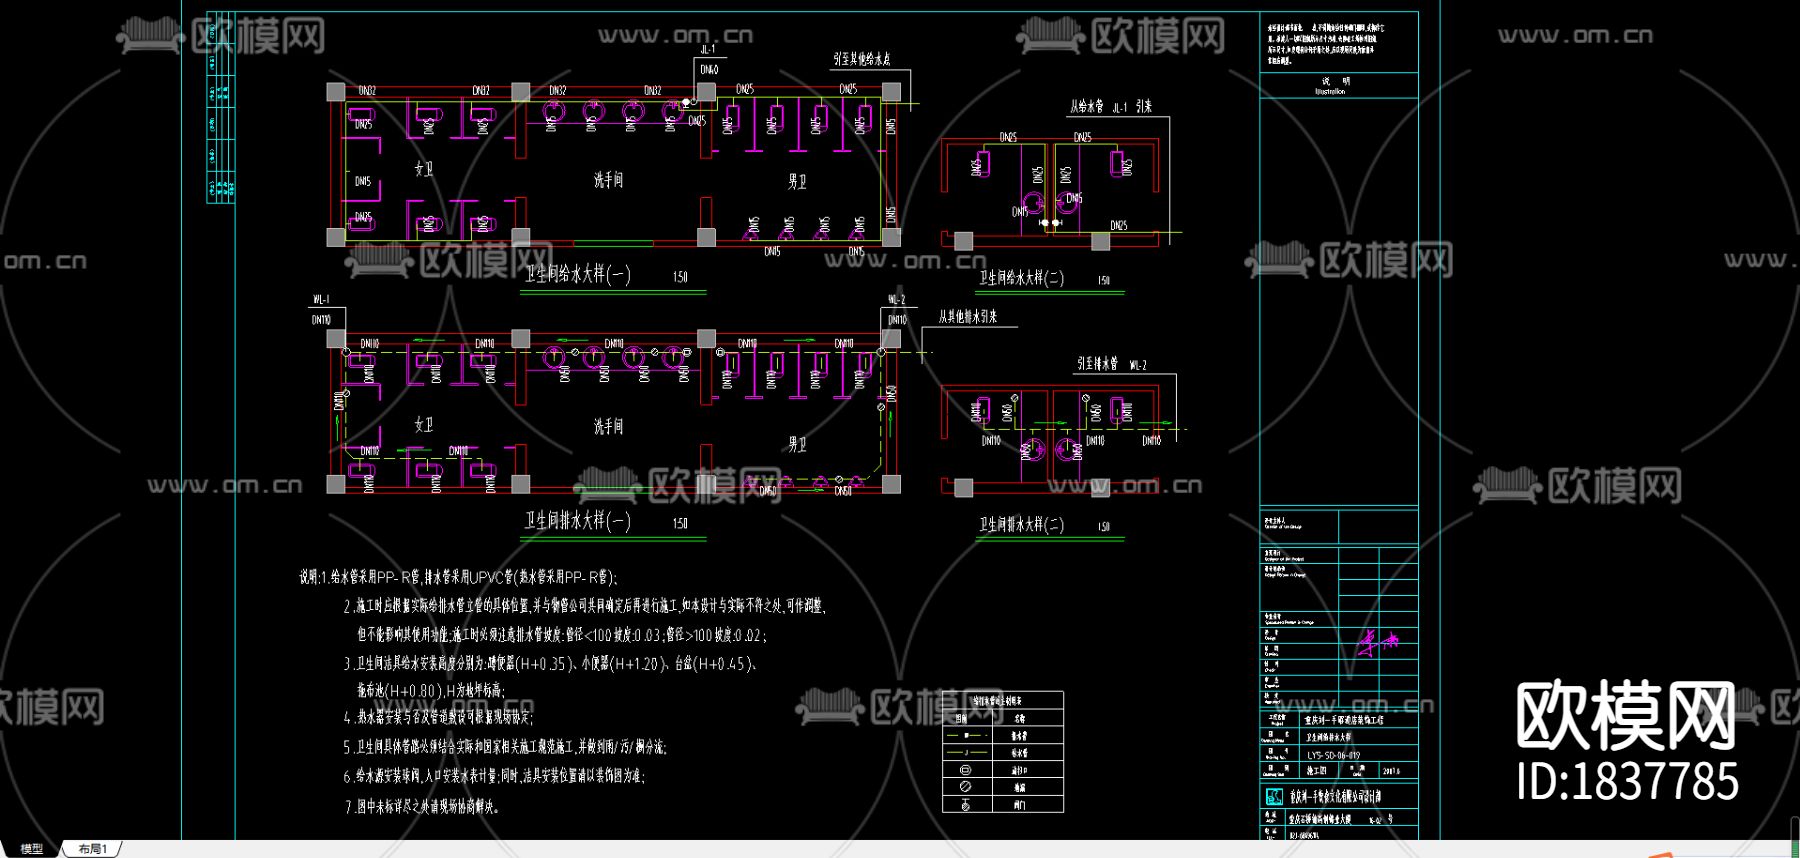Screen dimensions: 1800x858
Task: Select the 女卫 label in the upper plan
Action: click(424, 169)
